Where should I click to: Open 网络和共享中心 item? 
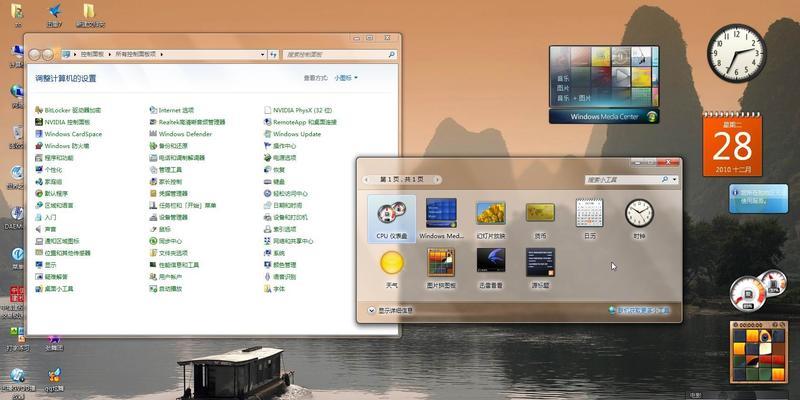click(x=288, y=241)
